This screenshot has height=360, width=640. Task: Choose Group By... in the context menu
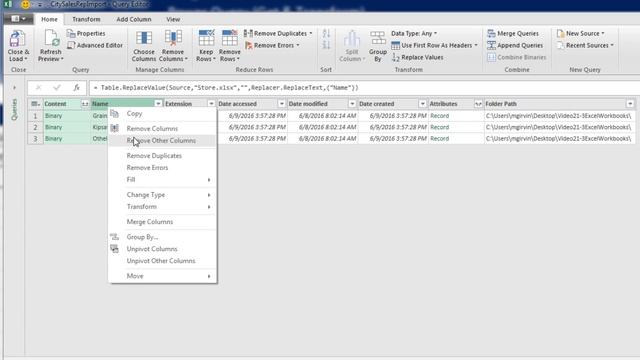162,237
